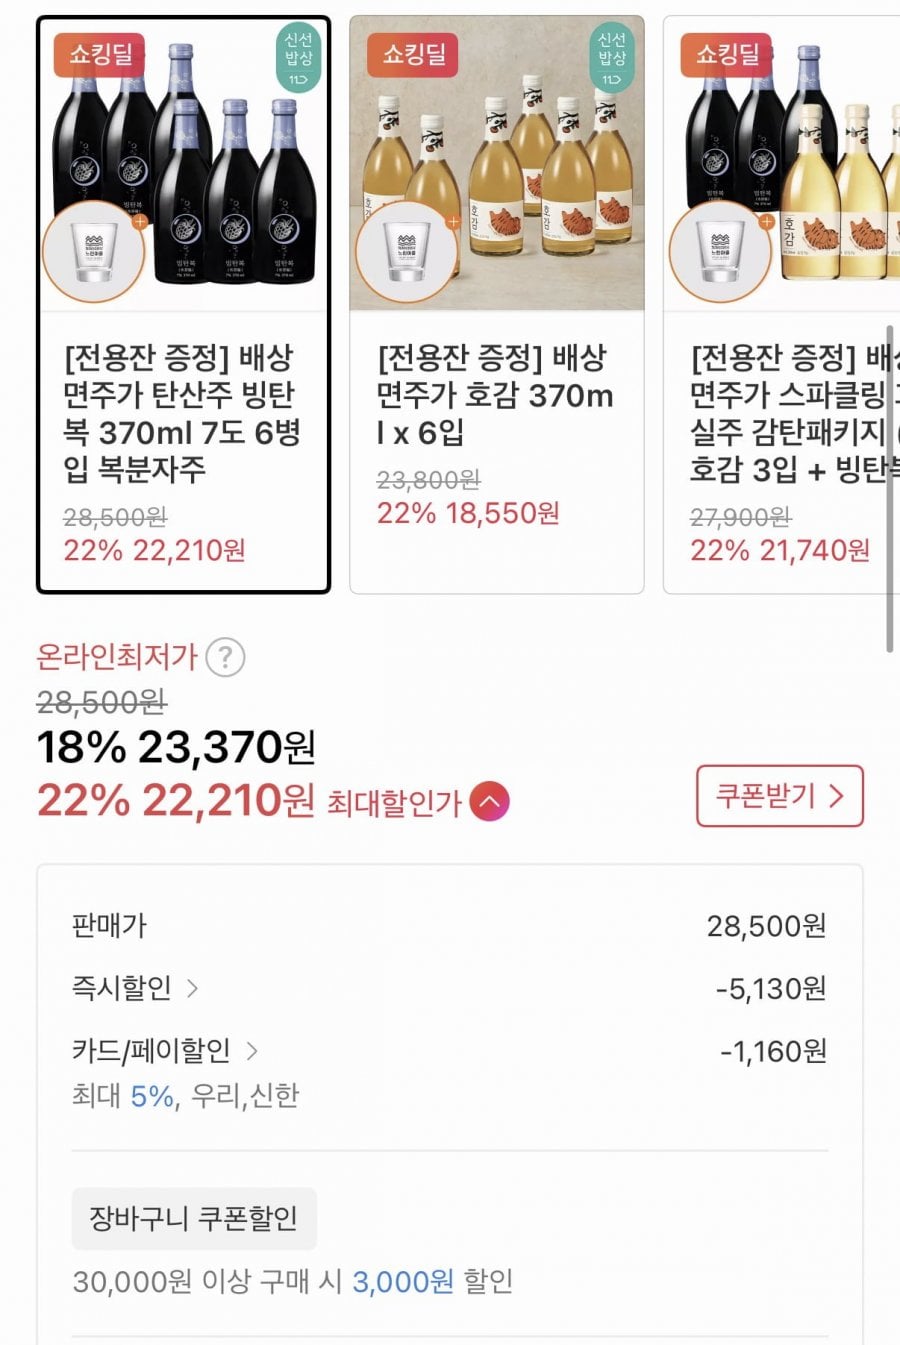Click the 쇼킹딜 badge on 호감 product
The width and height of the screenshot is (900, 1345).
click(414, 54)
